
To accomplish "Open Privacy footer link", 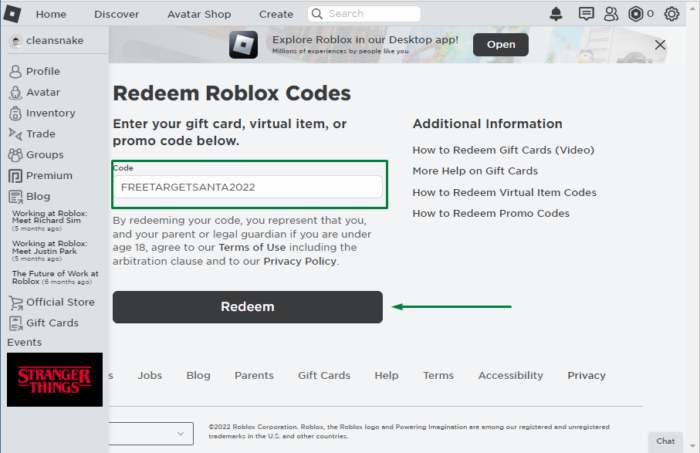I will 586,375.
